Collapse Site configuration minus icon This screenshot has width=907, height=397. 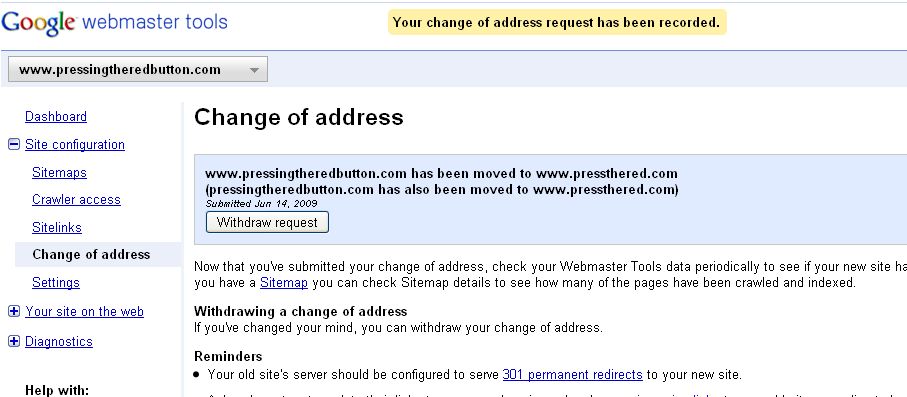coord(14,144)
